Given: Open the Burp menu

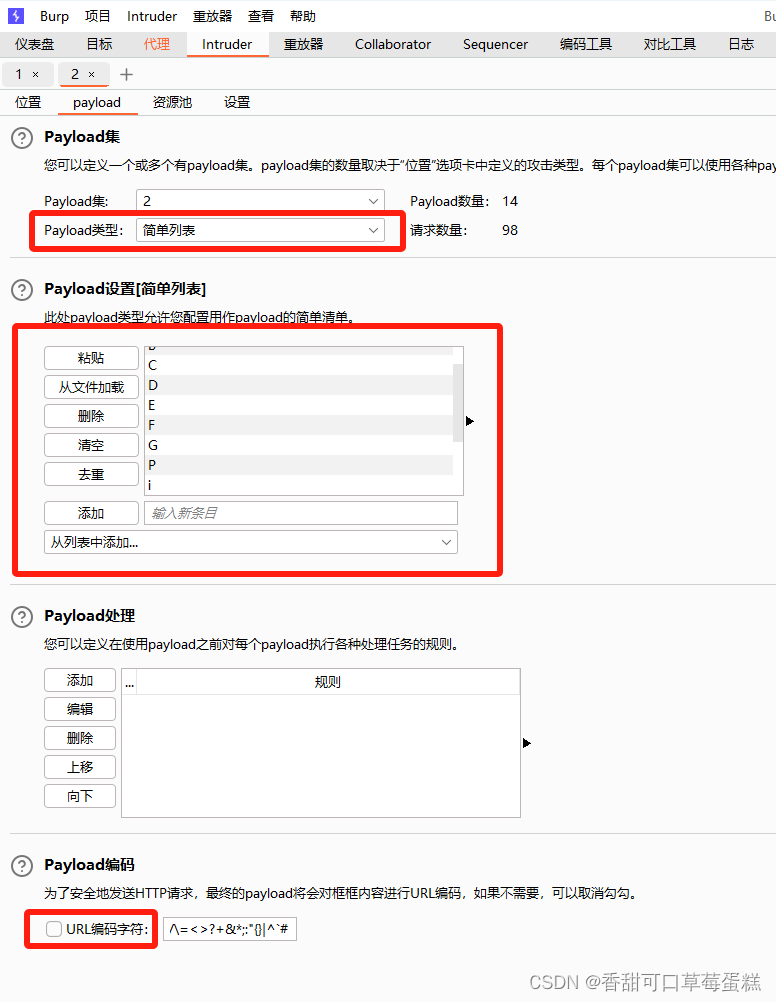Looking at the screenshot, I should [54, 17].
